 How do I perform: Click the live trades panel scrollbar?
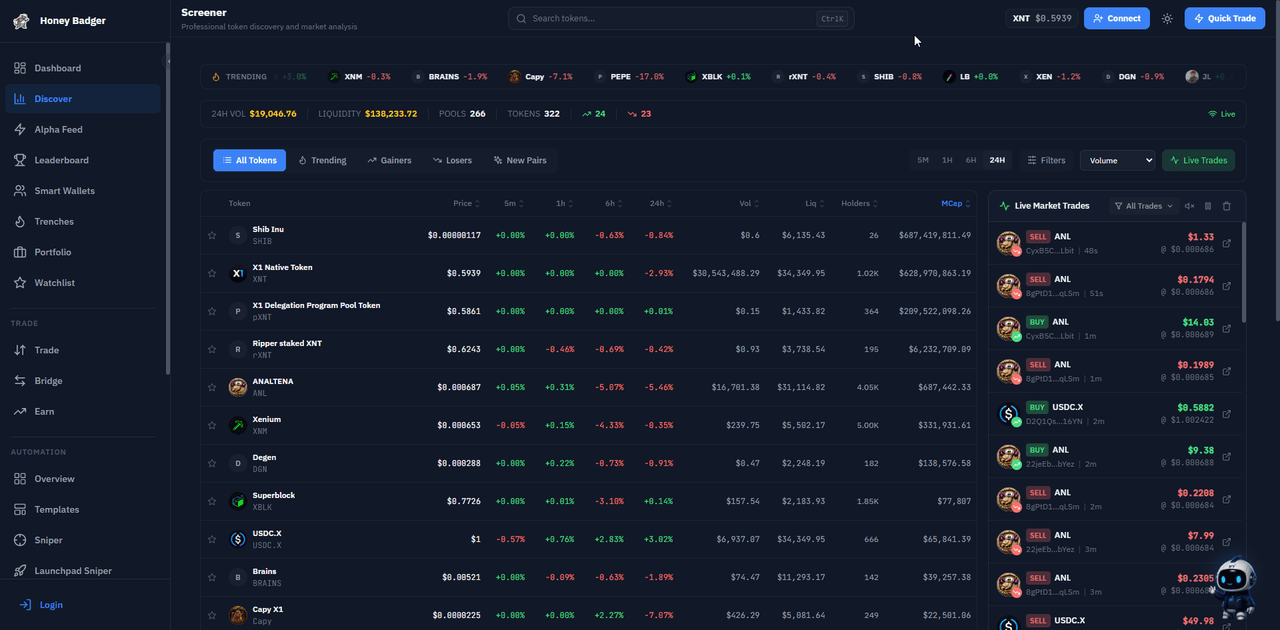point(1244,272)
